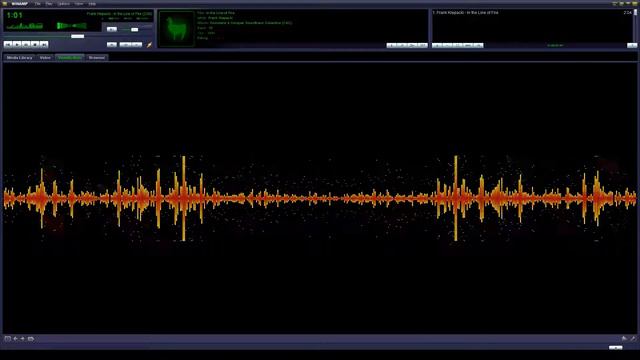Open the File menu
640x360 pixels.
pyautogui.click(x=38, y=4)
